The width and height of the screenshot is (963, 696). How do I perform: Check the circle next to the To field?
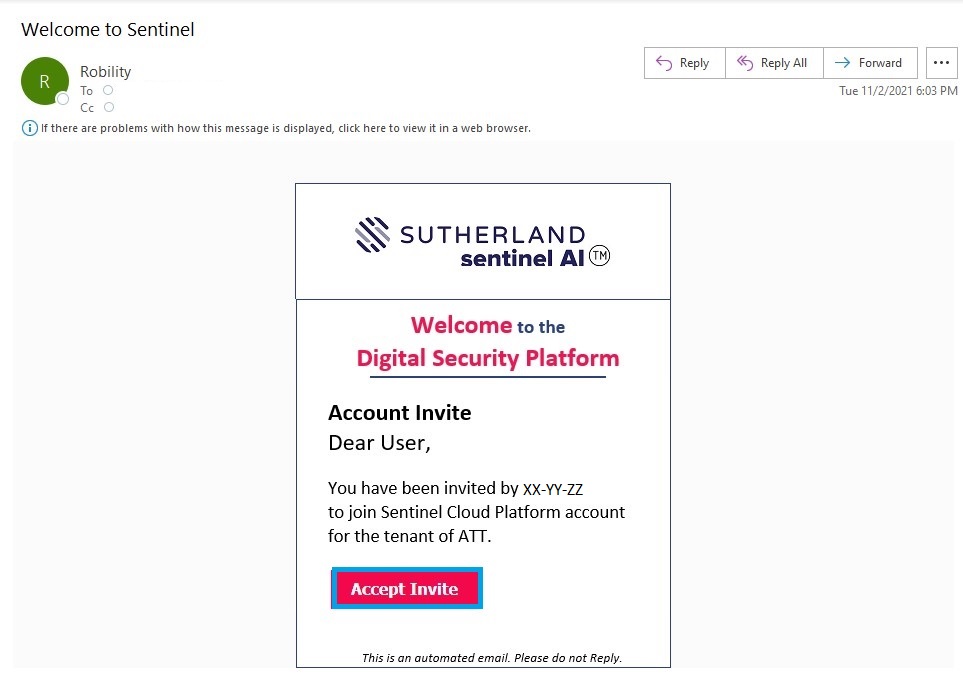click(x=107, y=90)
